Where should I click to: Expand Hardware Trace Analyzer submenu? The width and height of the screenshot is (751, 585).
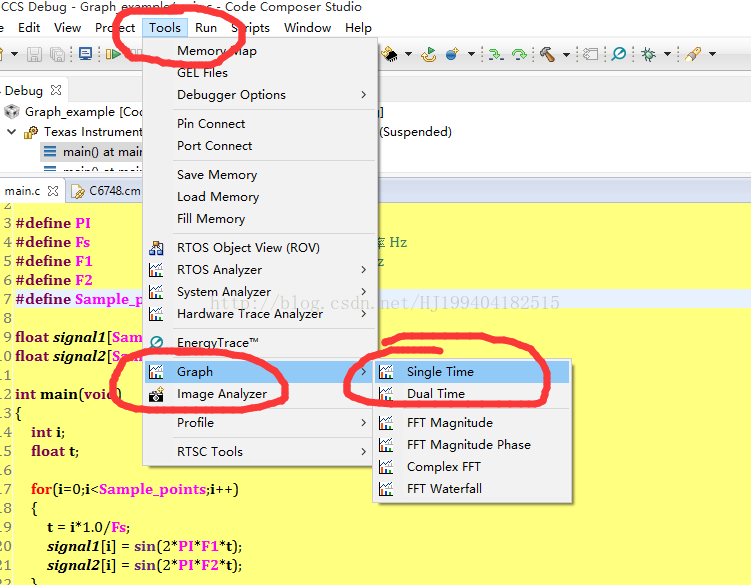pos(260,314)
